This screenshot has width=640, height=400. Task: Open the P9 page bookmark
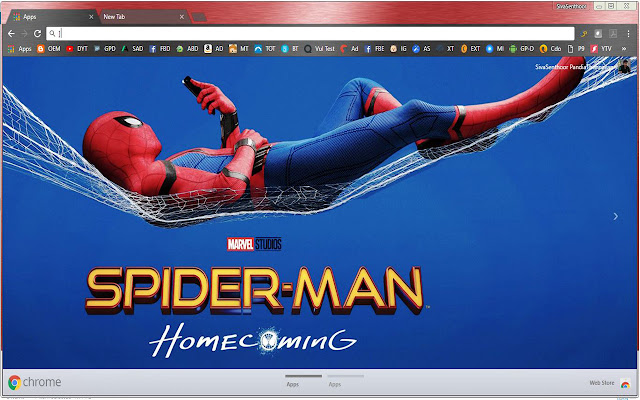576,49
